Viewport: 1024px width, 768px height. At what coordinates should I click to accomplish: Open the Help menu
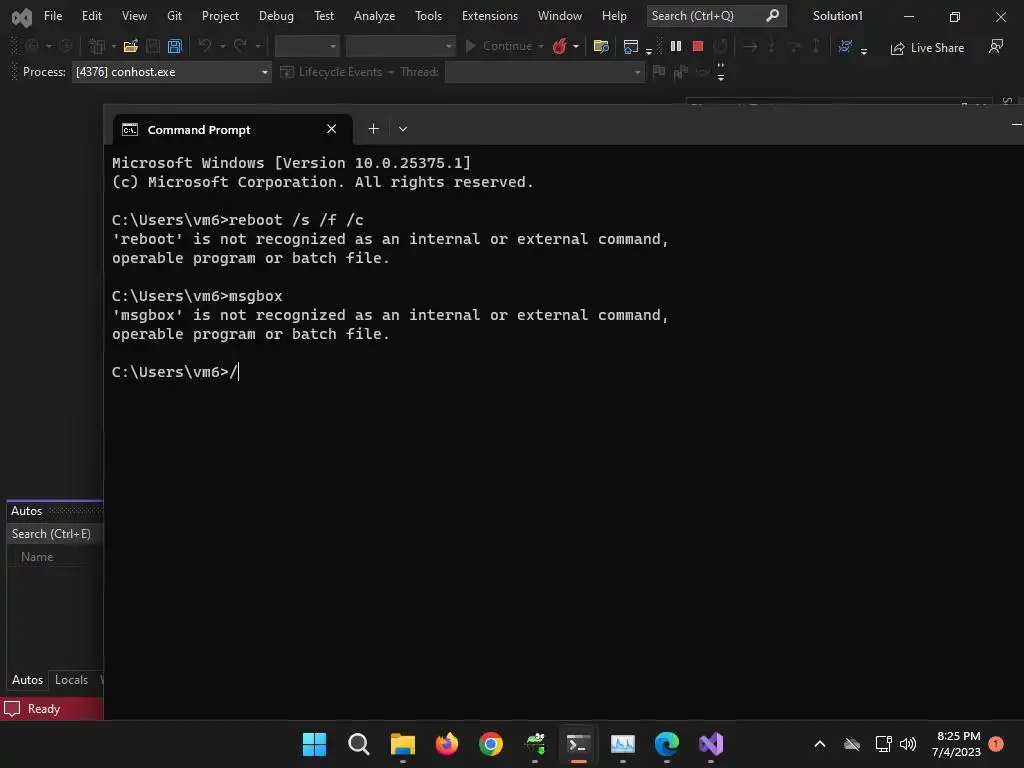pyautogui.click(x=614, y=16)
